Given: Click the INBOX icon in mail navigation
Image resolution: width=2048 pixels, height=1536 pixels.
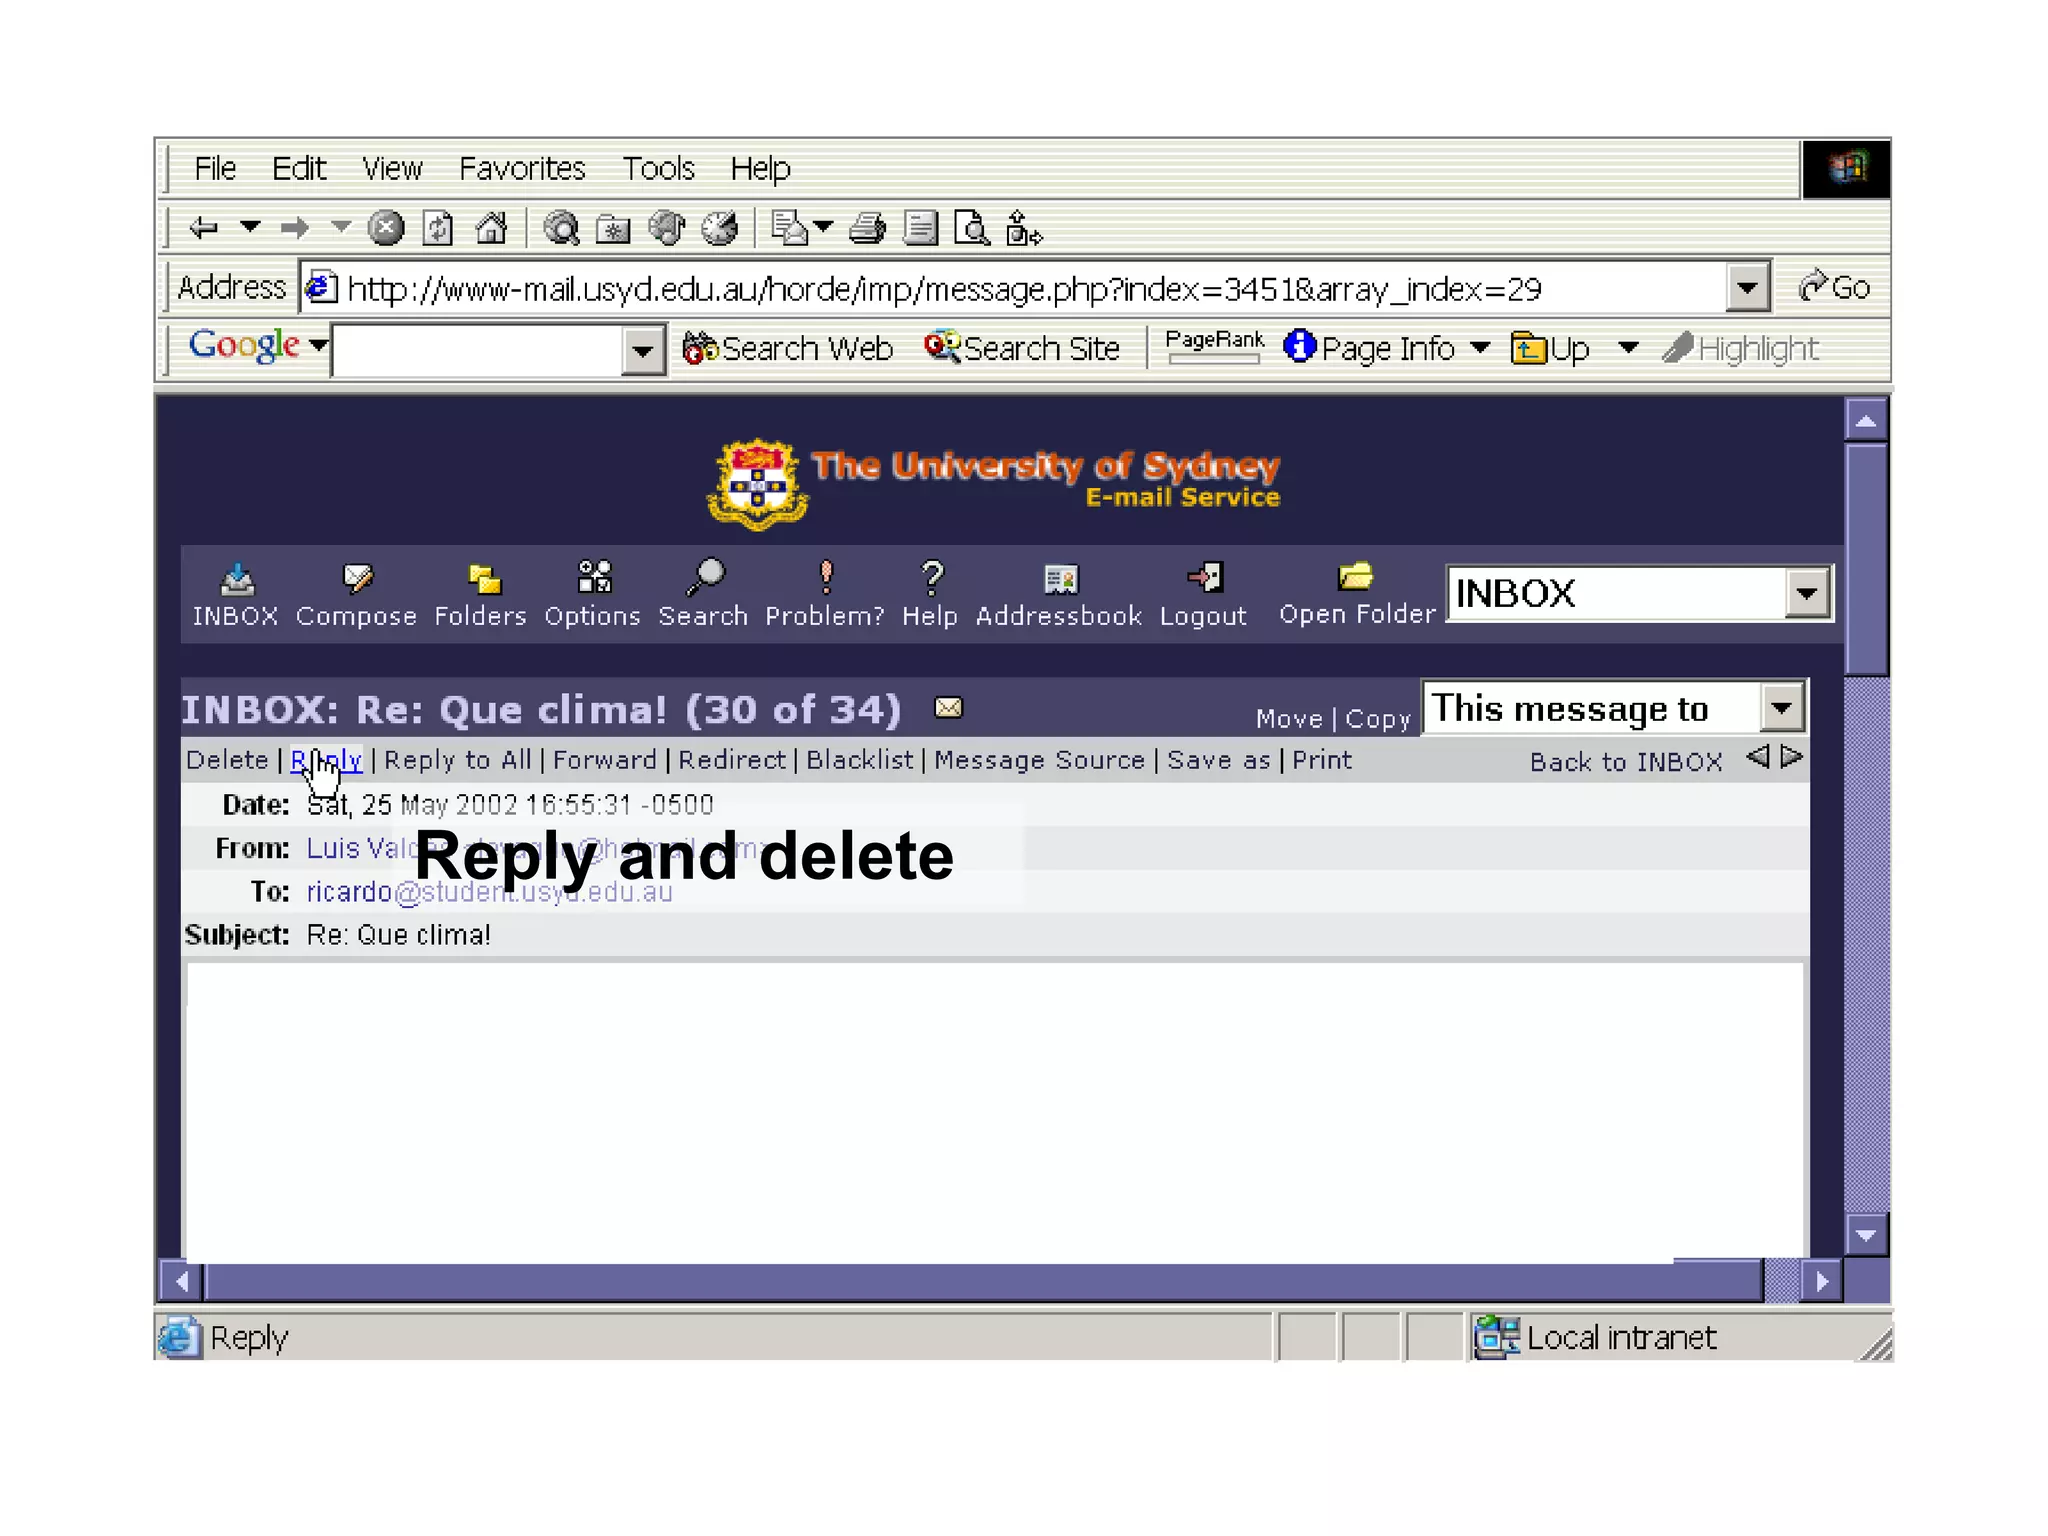Looking at the screenshot, I should click(x=237, y=578).
